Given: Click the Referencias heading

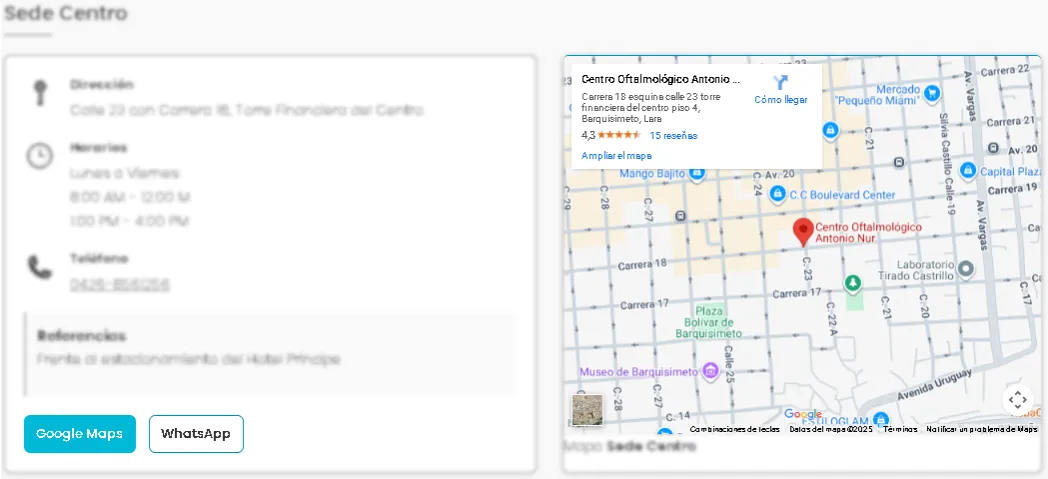Looking at the screenshot, I should (x=82, y=335).
